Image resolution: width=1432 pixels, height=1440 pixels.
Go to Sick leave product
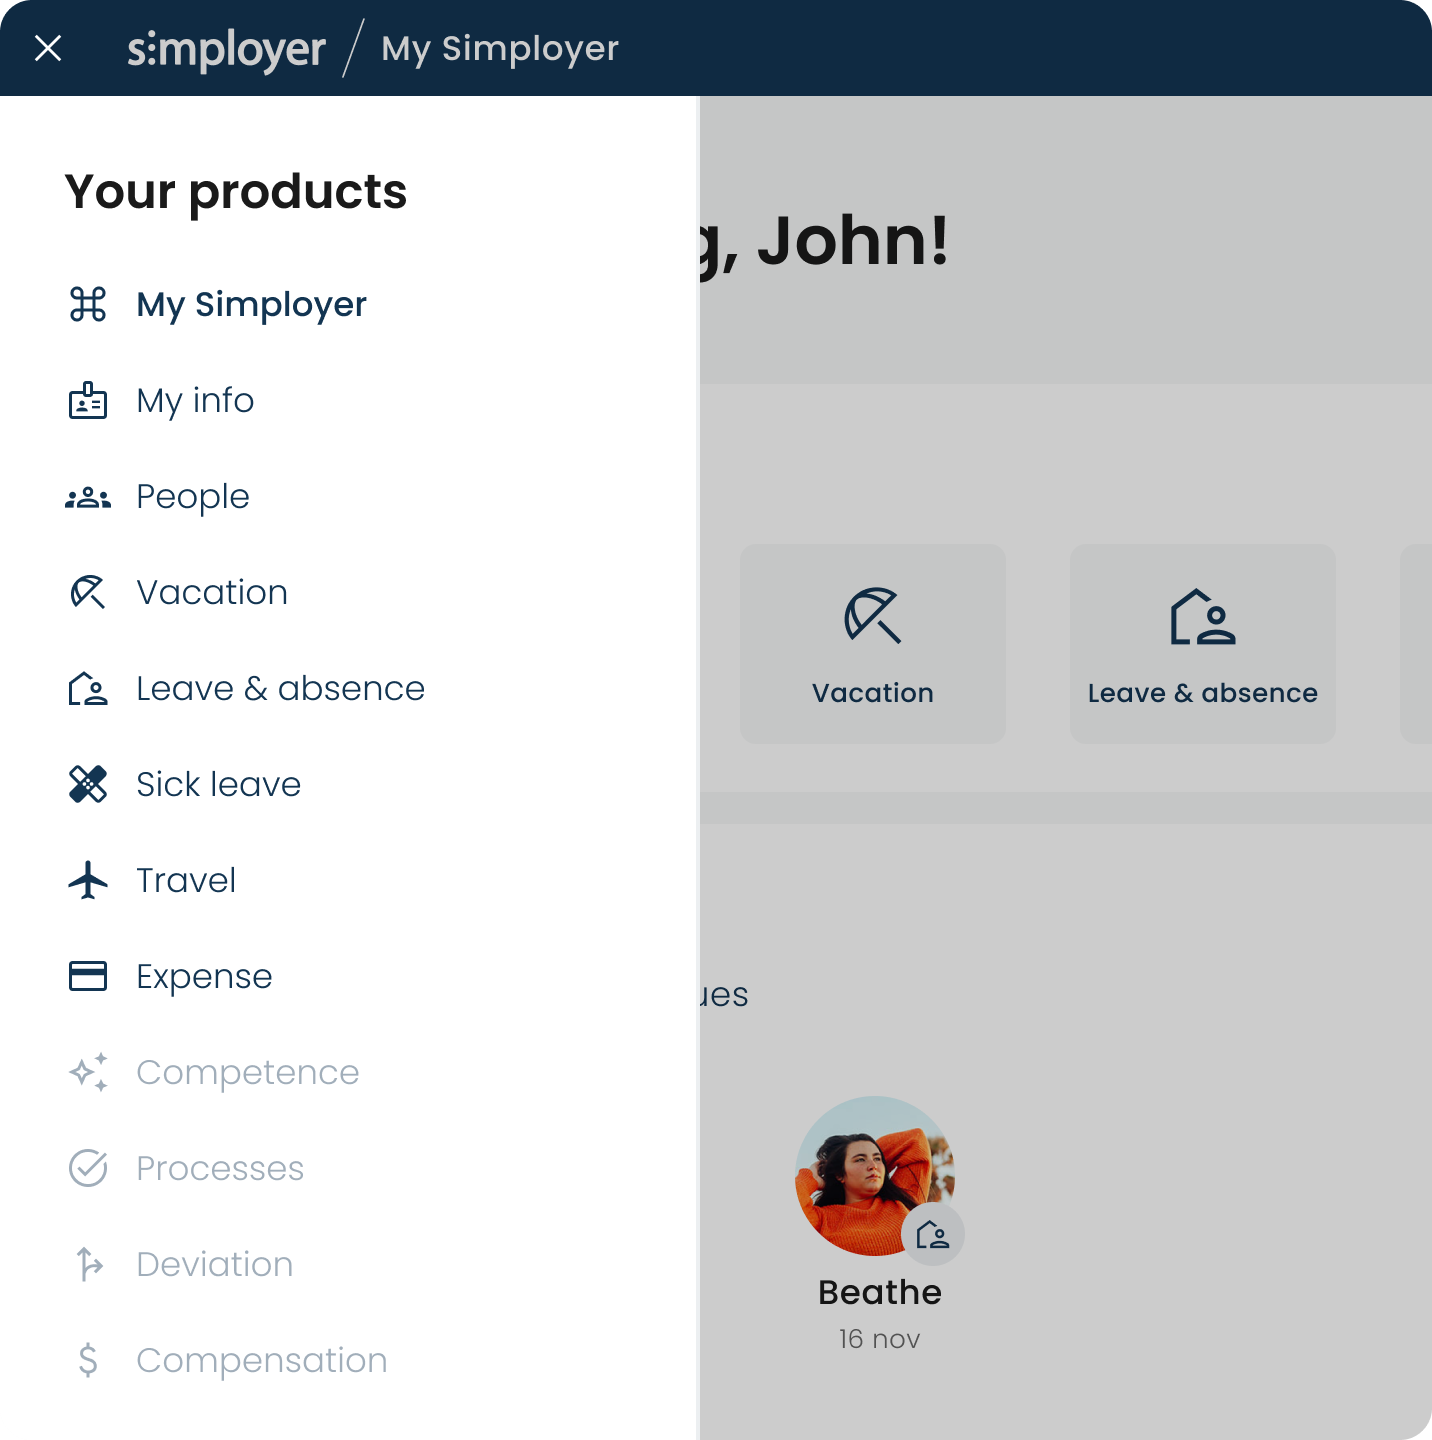pyautogui.click(x=218, y=784)
